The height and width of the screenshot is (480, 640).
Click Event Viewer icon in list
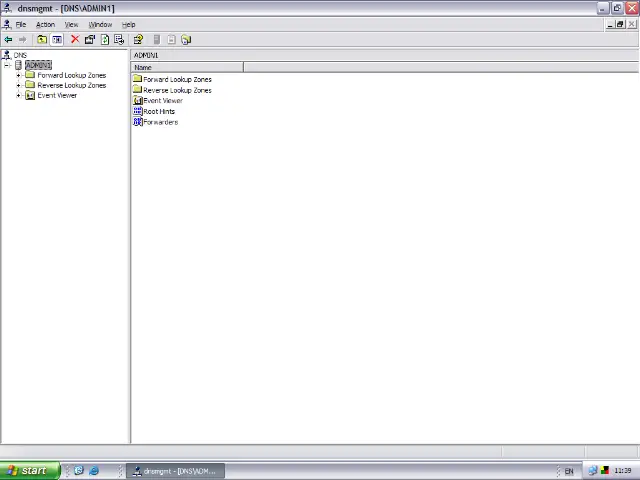coord(138,100)
